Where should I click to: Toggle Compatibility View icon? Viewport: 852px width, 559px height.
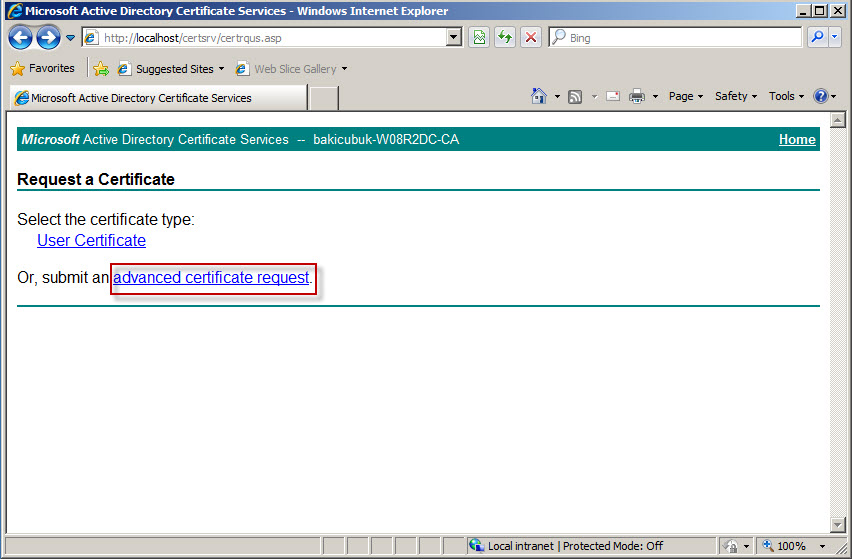[479, 37]
